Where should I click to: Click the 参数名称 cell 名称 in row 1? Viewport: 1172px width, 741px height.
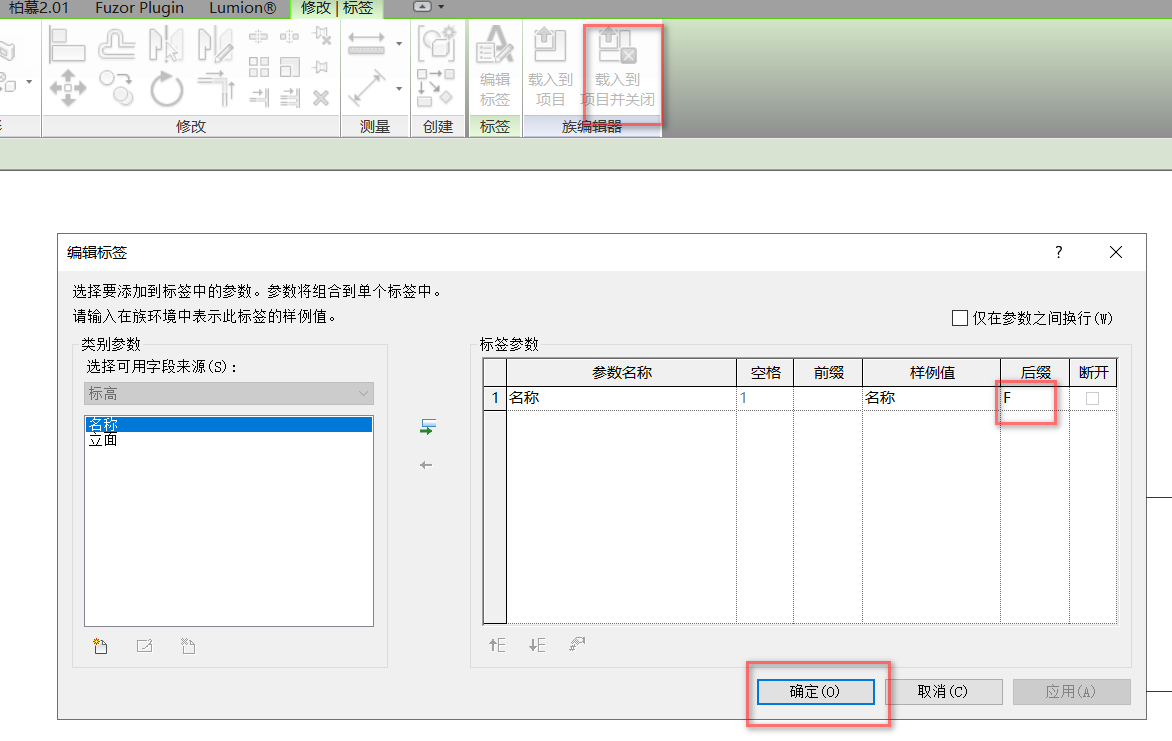pyautogui.click(x=622, y=398)
